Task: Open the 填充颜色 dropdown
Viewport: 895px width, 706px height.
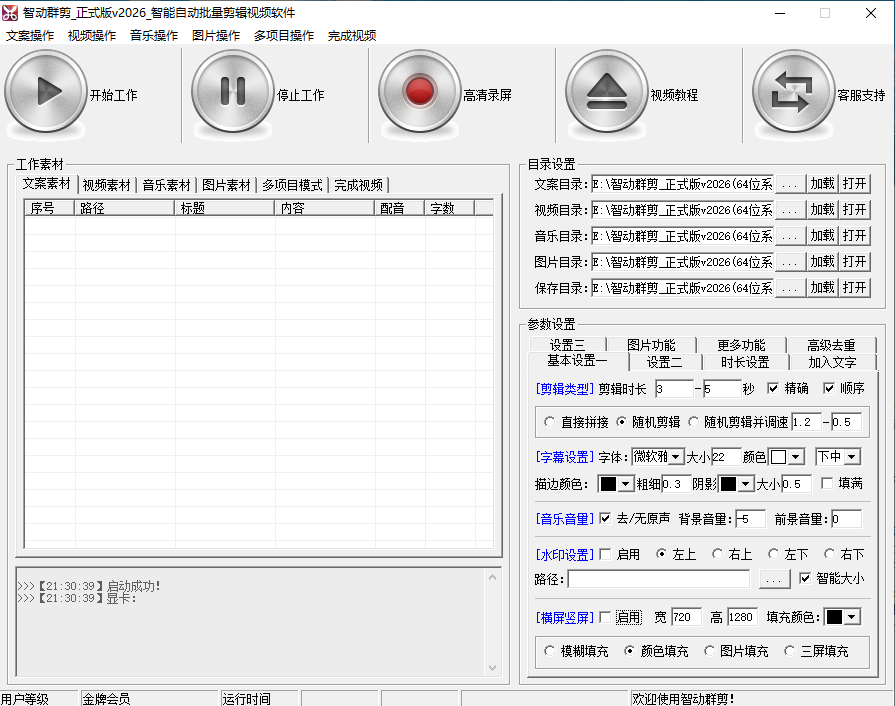Action: point(843,616)
